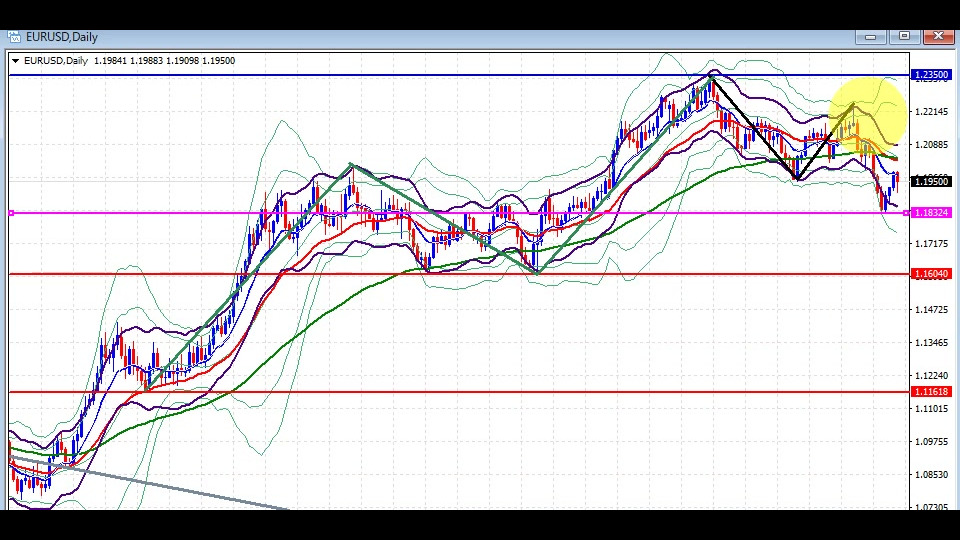Click the EURUSD,Daily title bar text

62,37
